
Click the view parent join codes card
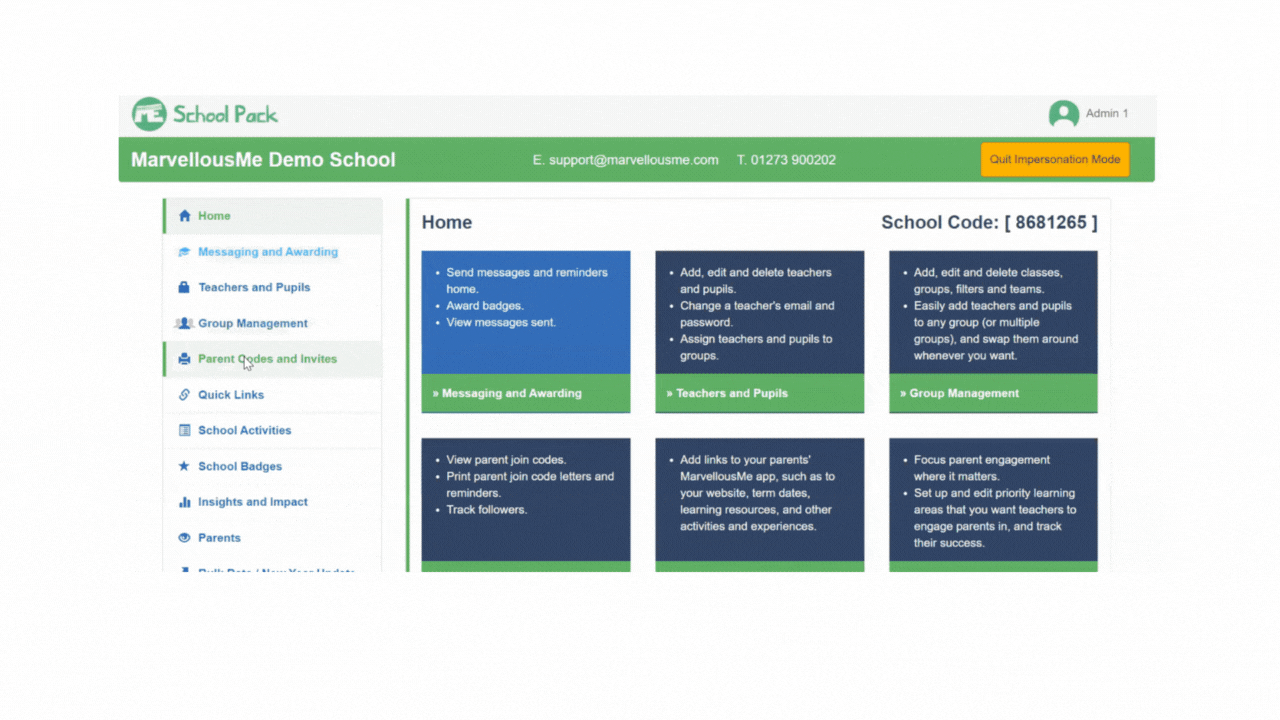(526, 500)
